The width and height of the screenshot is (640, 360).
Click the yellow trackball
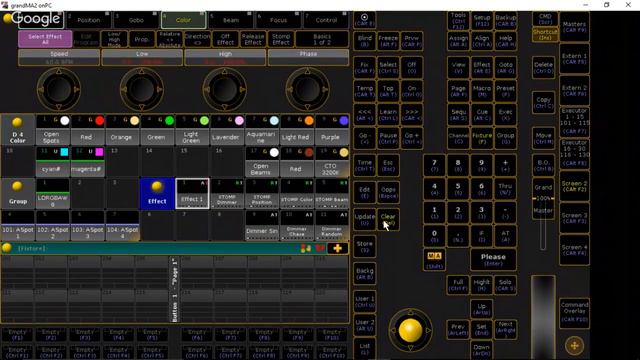[410, 330]
